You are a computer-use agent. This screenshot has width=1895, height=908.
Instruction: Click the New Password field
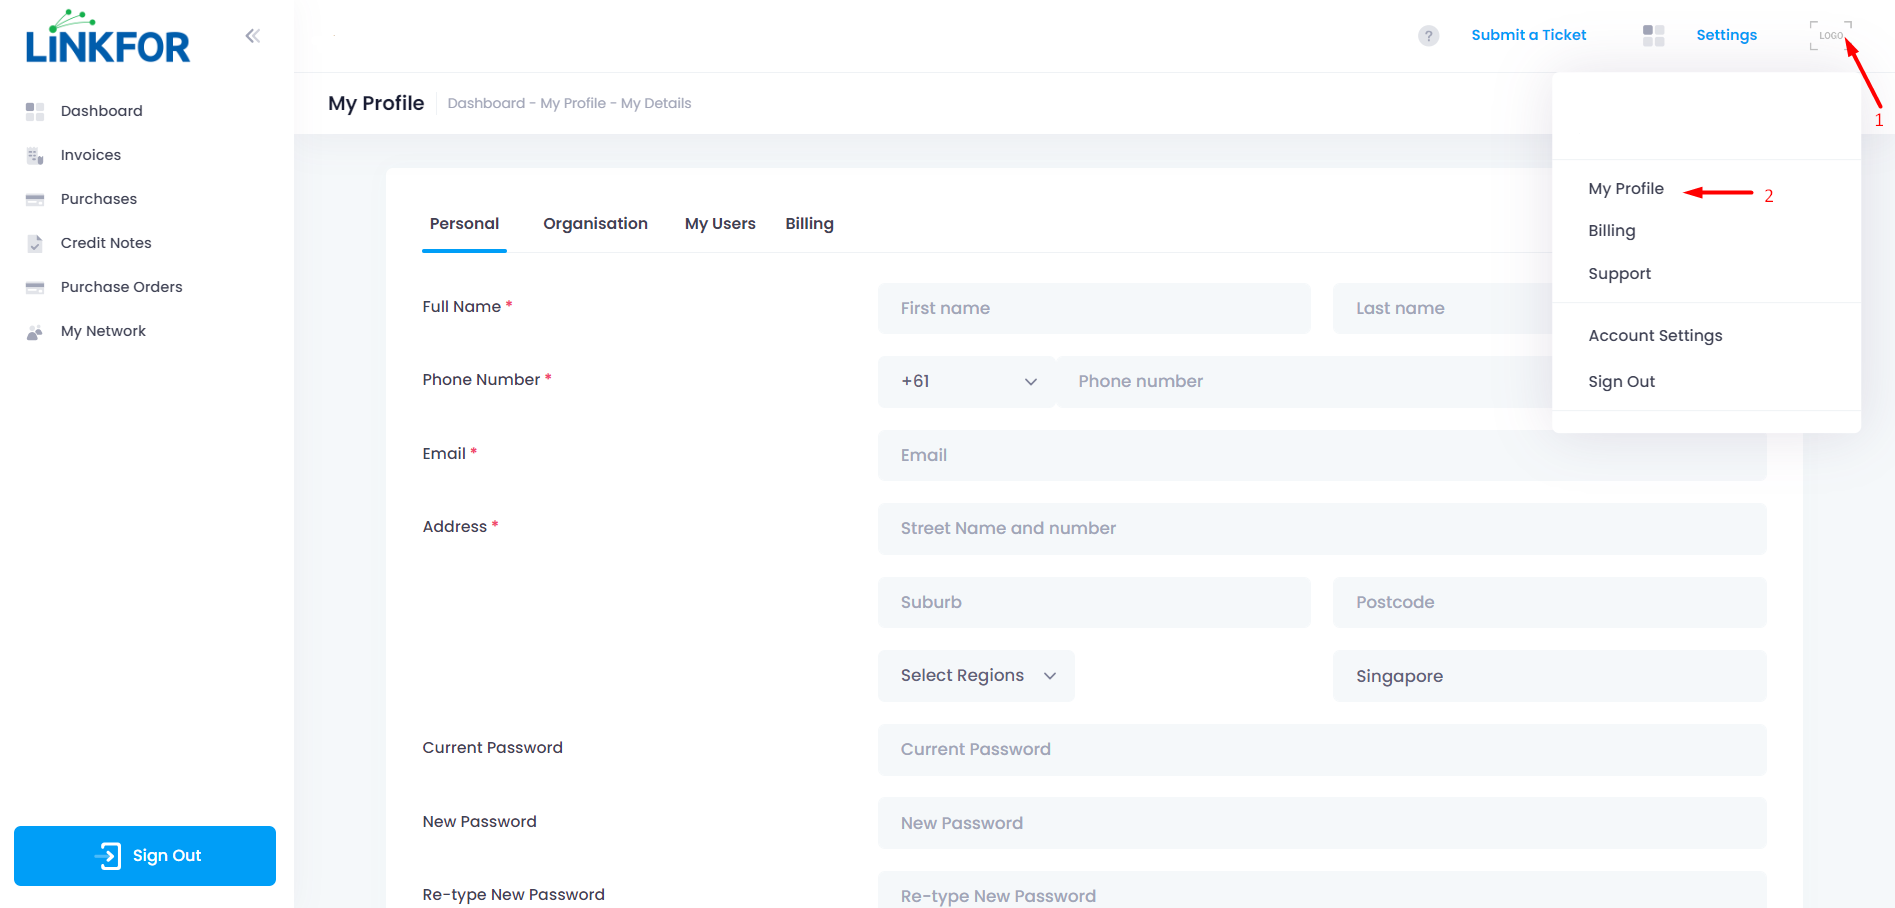coord(1322,823)
